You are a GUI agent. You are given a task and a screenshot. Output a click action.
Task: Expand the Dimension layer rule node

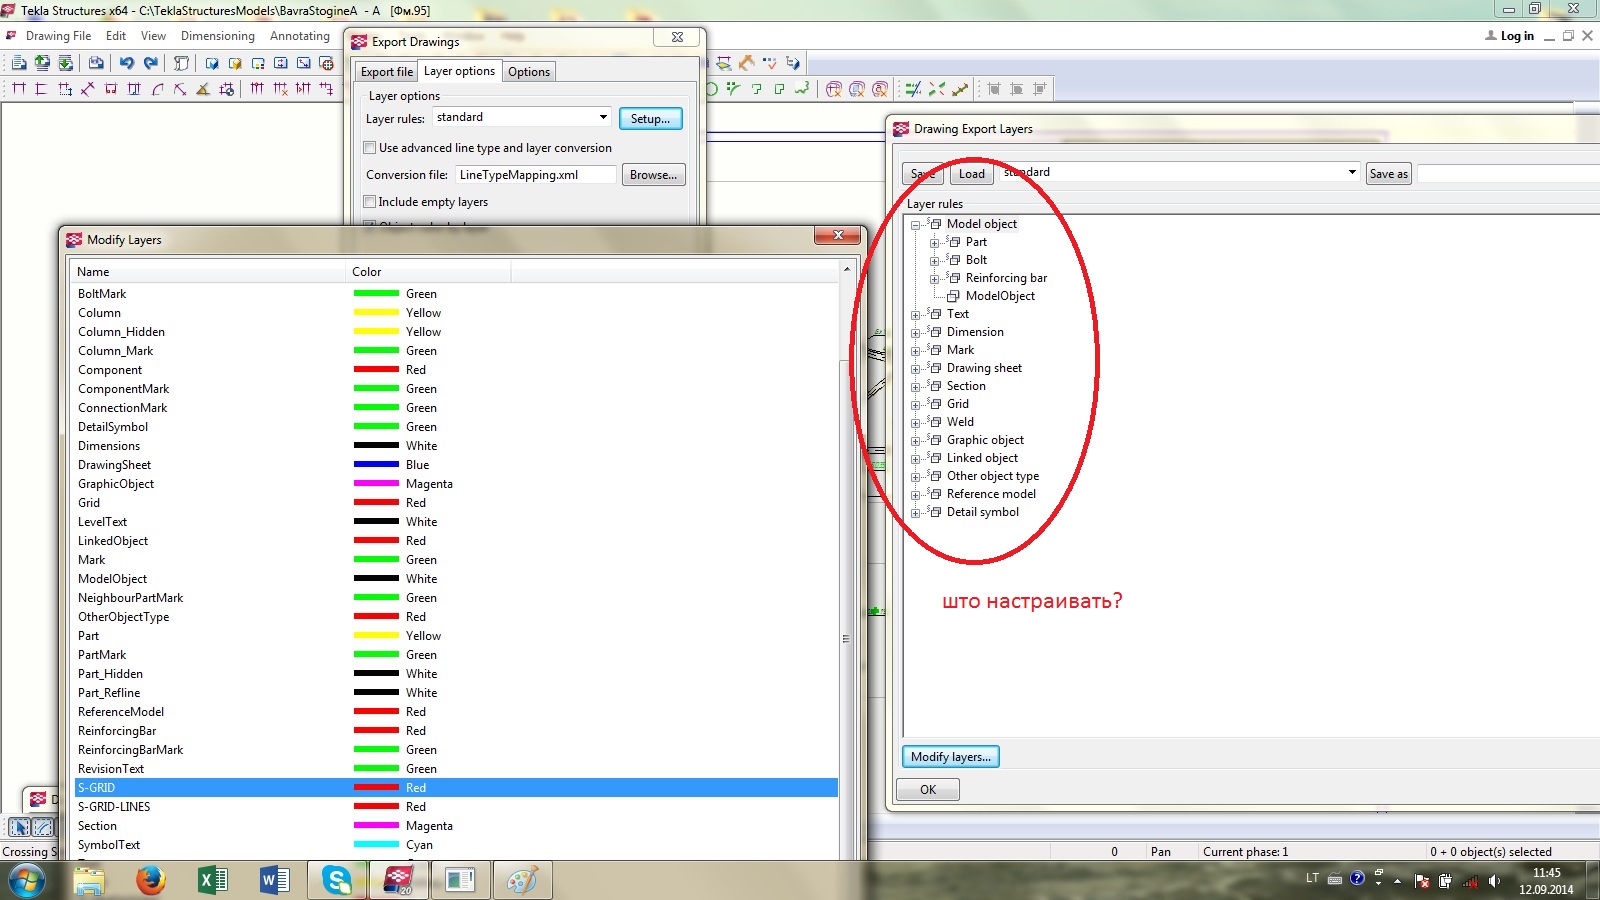(915, 333)
